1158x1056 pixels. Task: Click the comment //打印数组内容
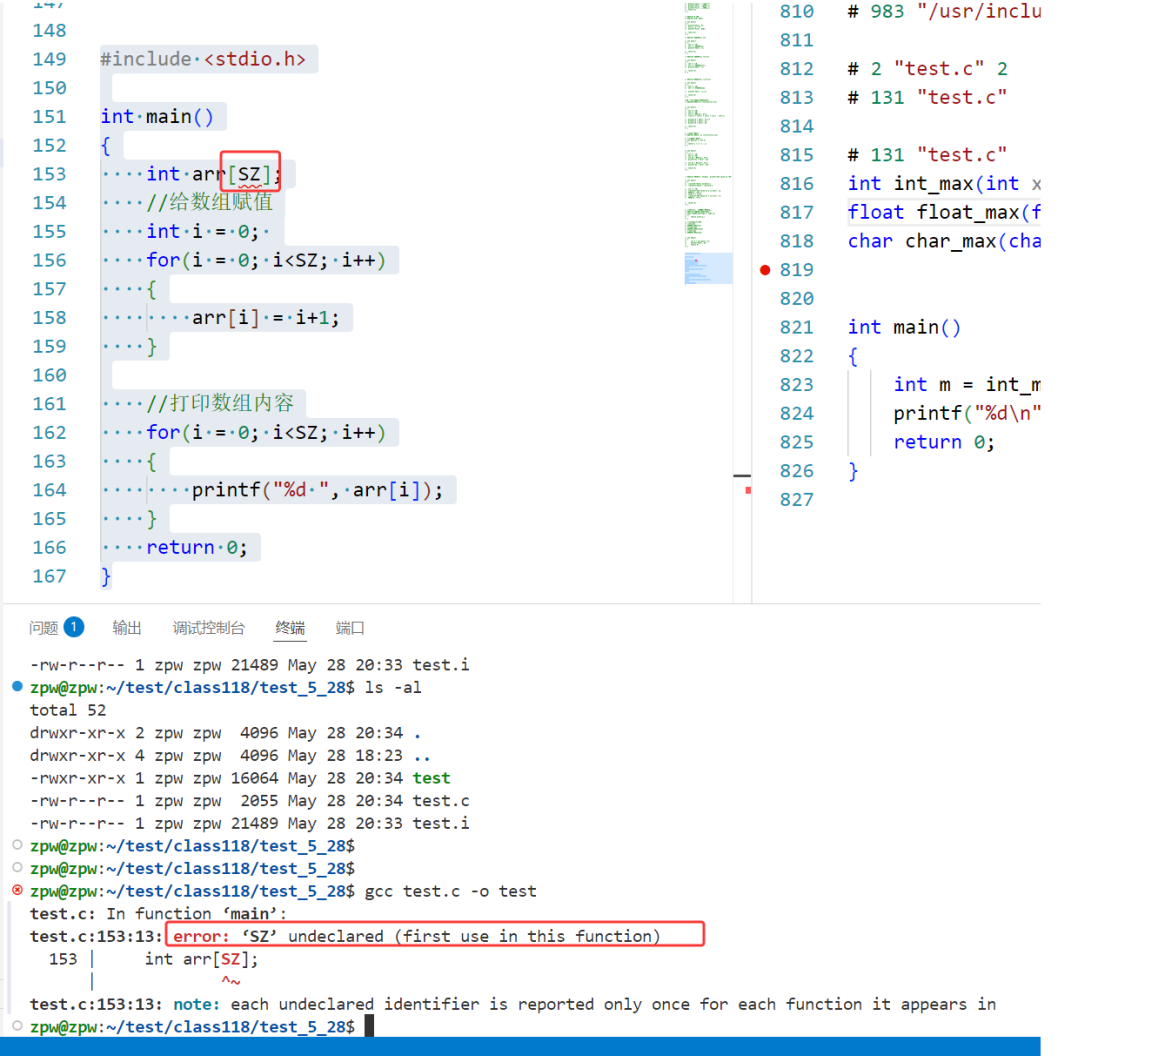click(x=220, y=403)
